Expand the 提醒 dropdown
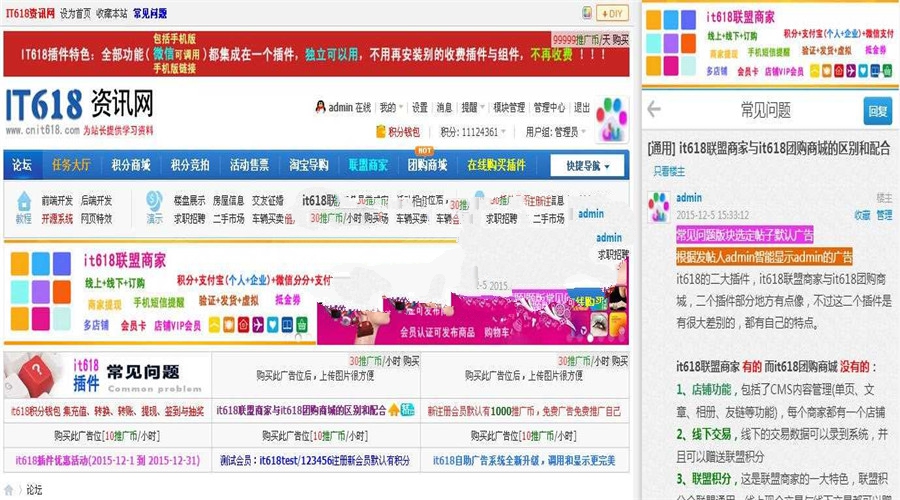Image resolution: width=900 pixels, height=500 pixels. pyautogui.click(x=472, y=107)
